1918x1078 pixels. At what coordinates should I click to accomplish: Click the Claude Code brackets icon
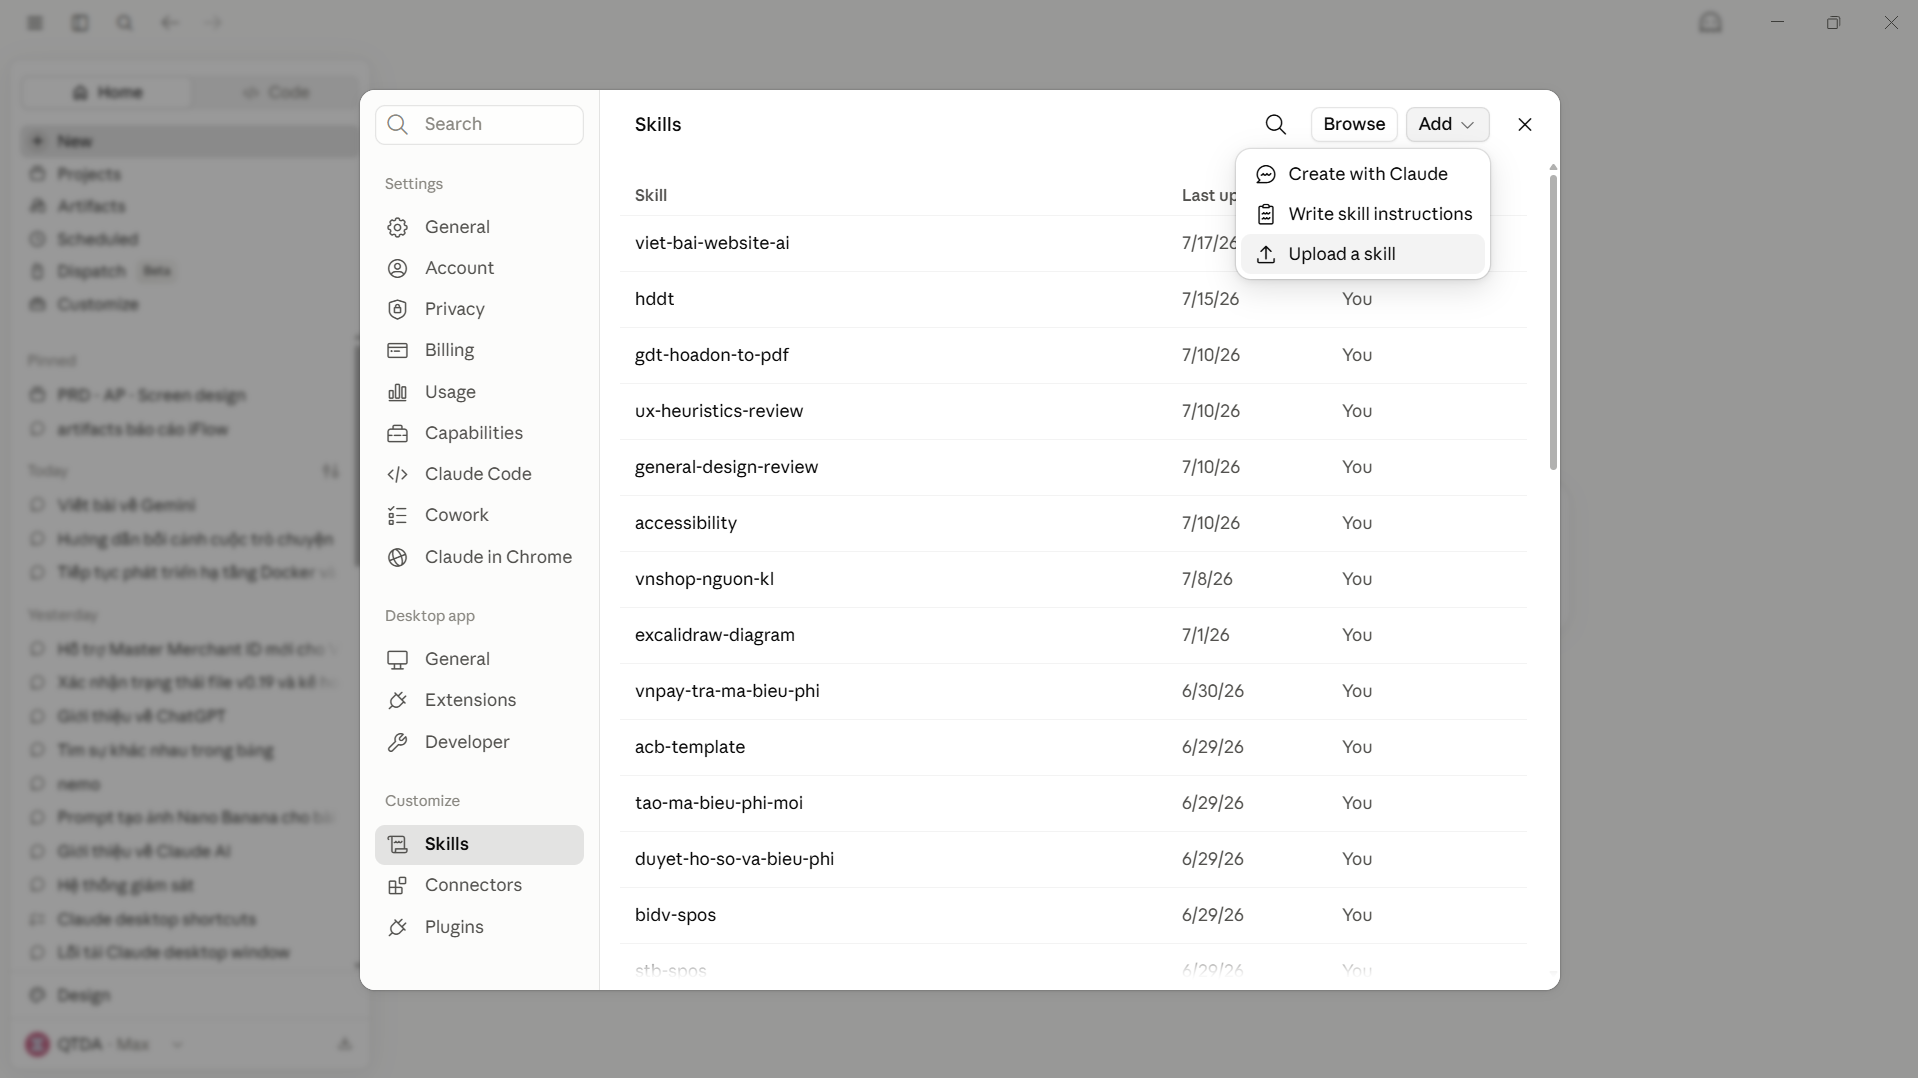click(x=398, y=474)
